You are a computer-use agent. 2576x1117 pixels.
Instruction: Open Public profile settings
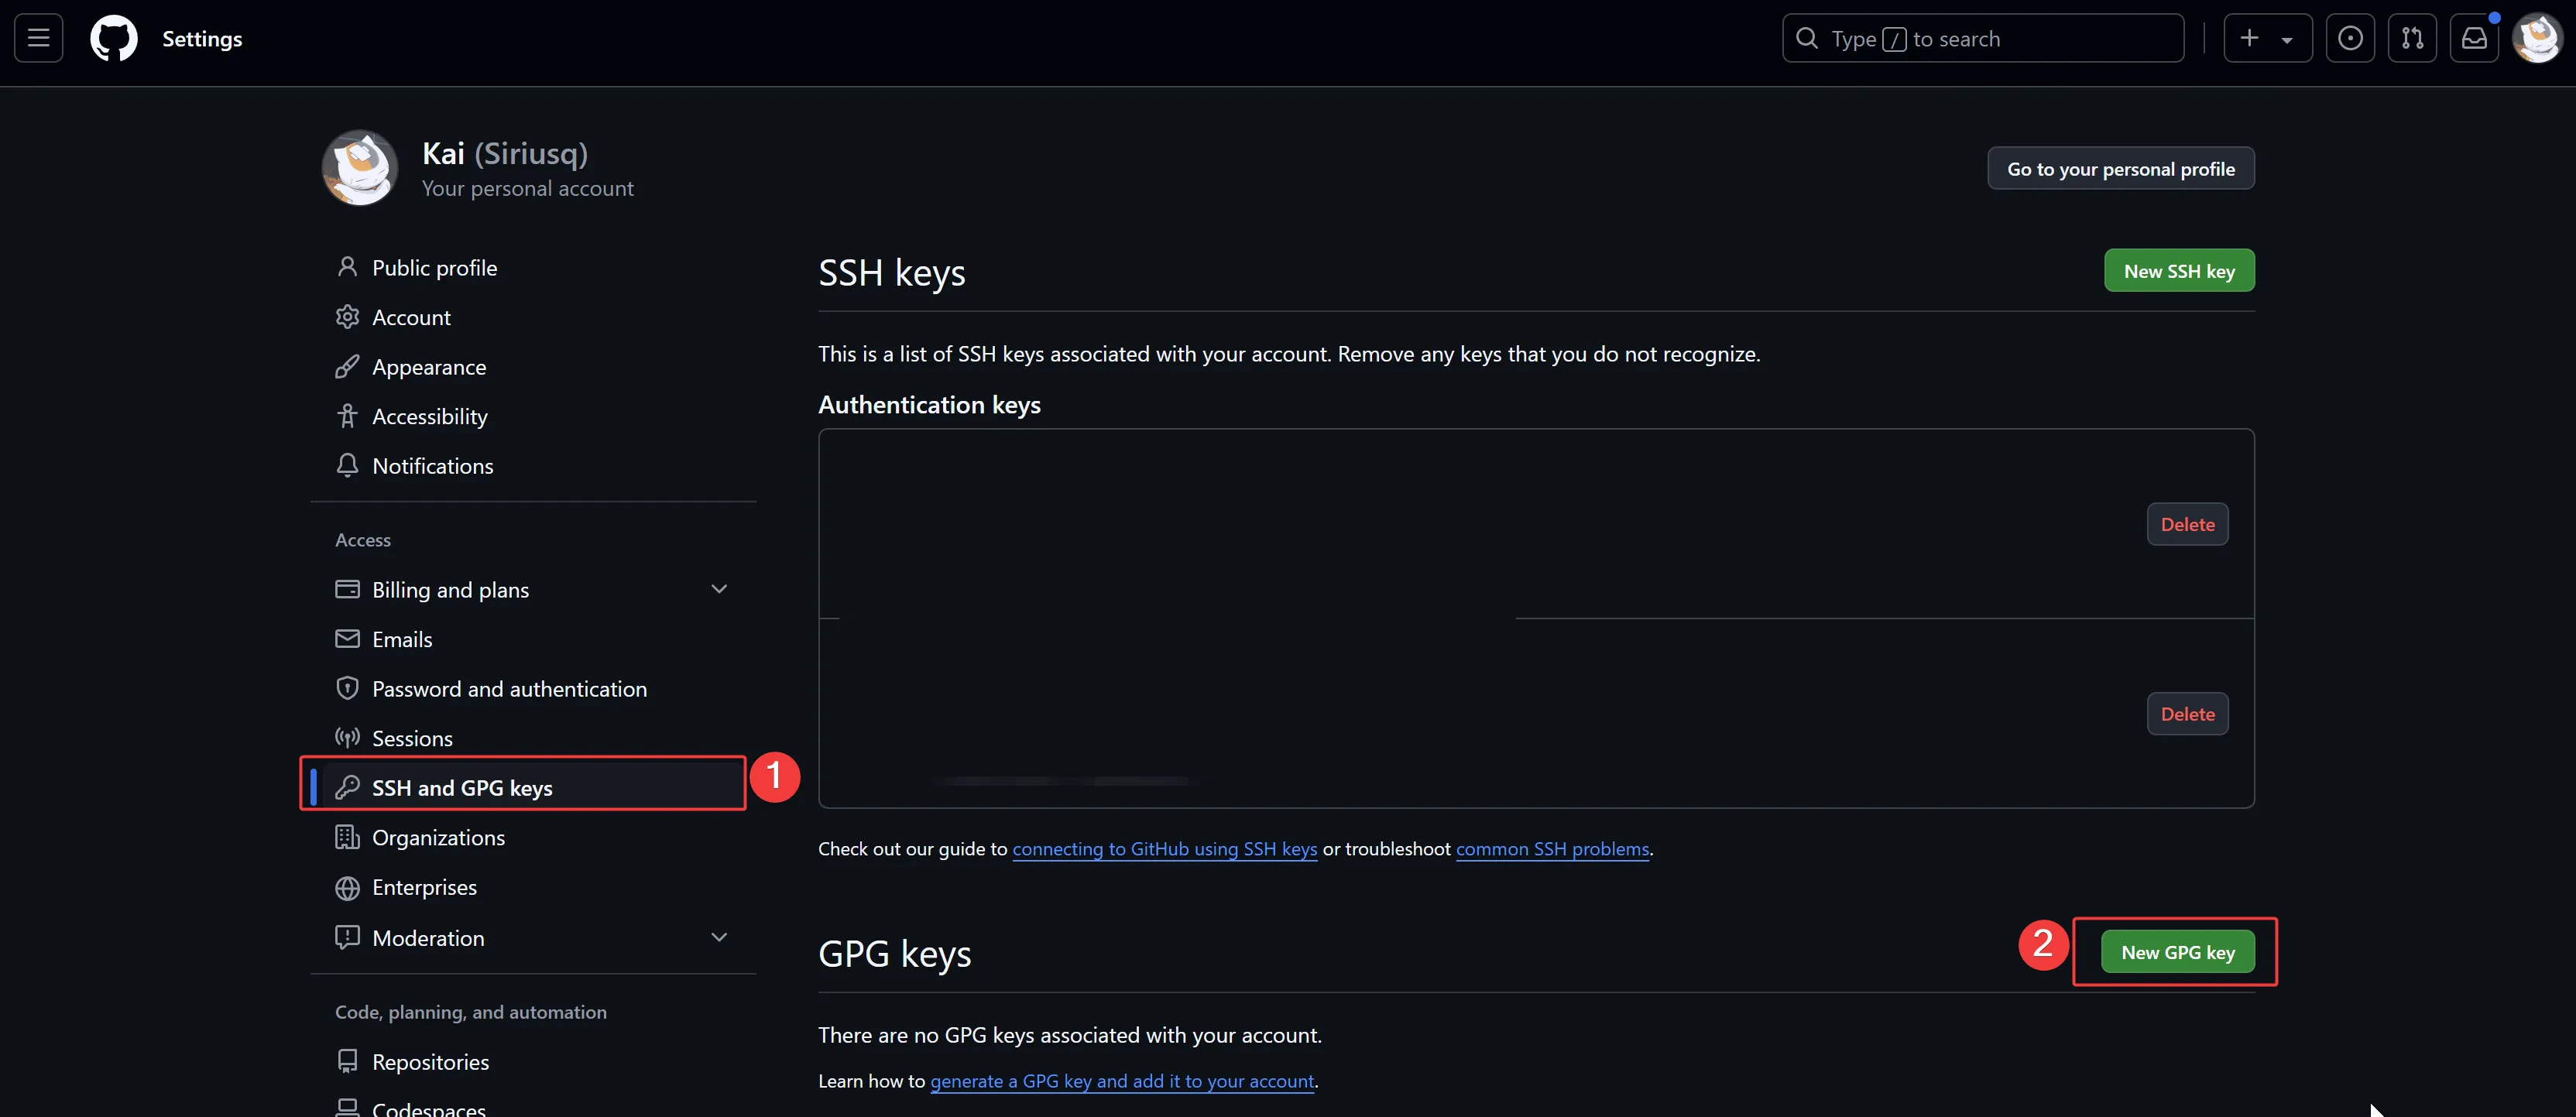(434, 267)
